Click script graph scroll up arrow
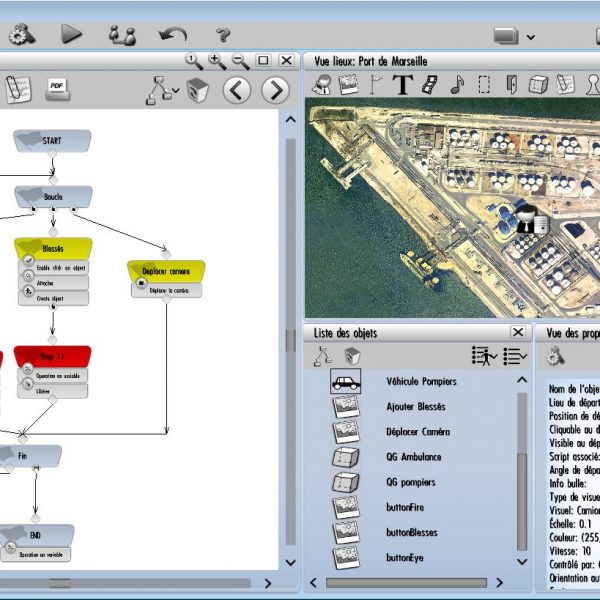 click(x=290, y=120)
